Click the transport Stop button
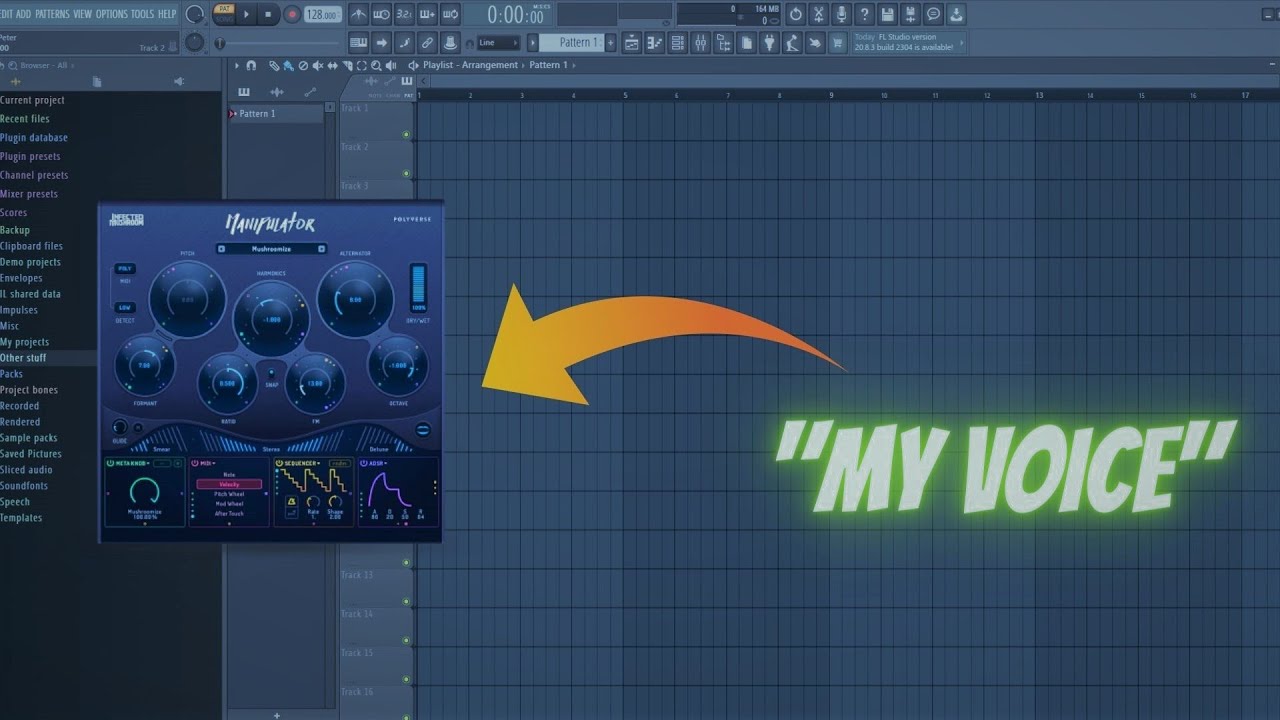1280x720 pixels. (x=268, y=14)
